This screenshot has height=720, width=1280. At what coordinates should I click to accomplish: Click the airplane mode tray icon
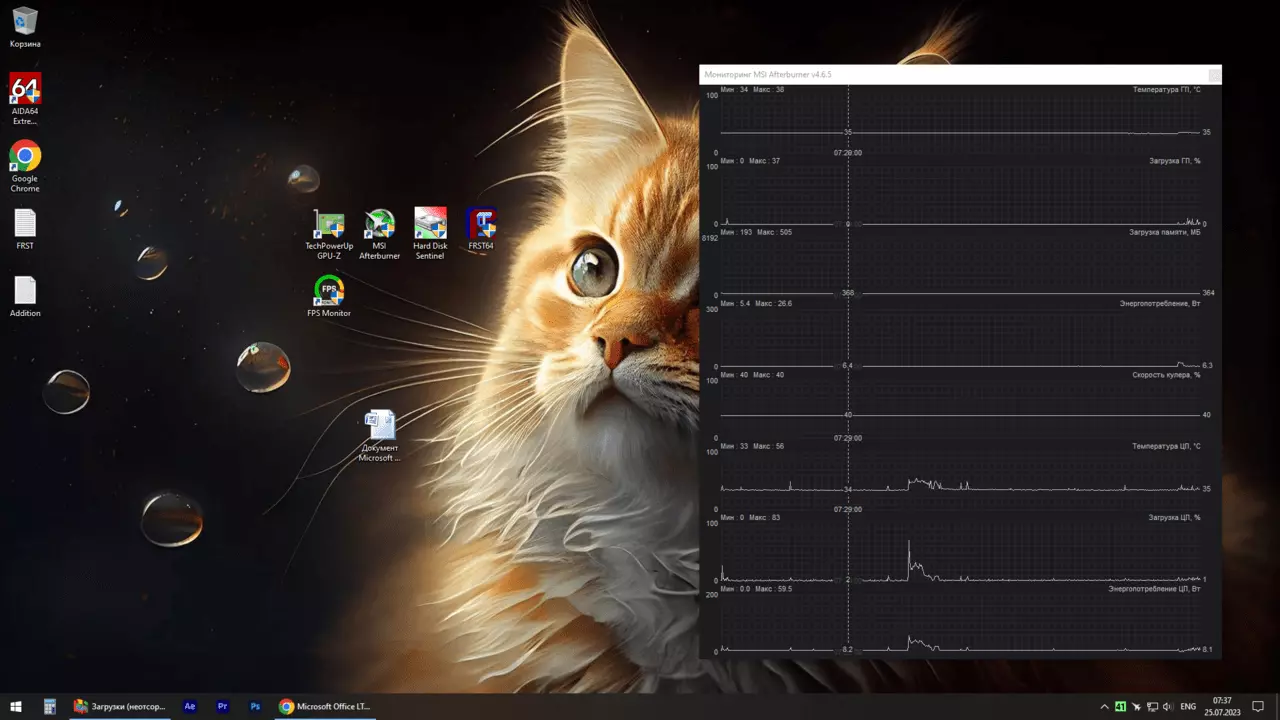click(x=1136, y=706)
